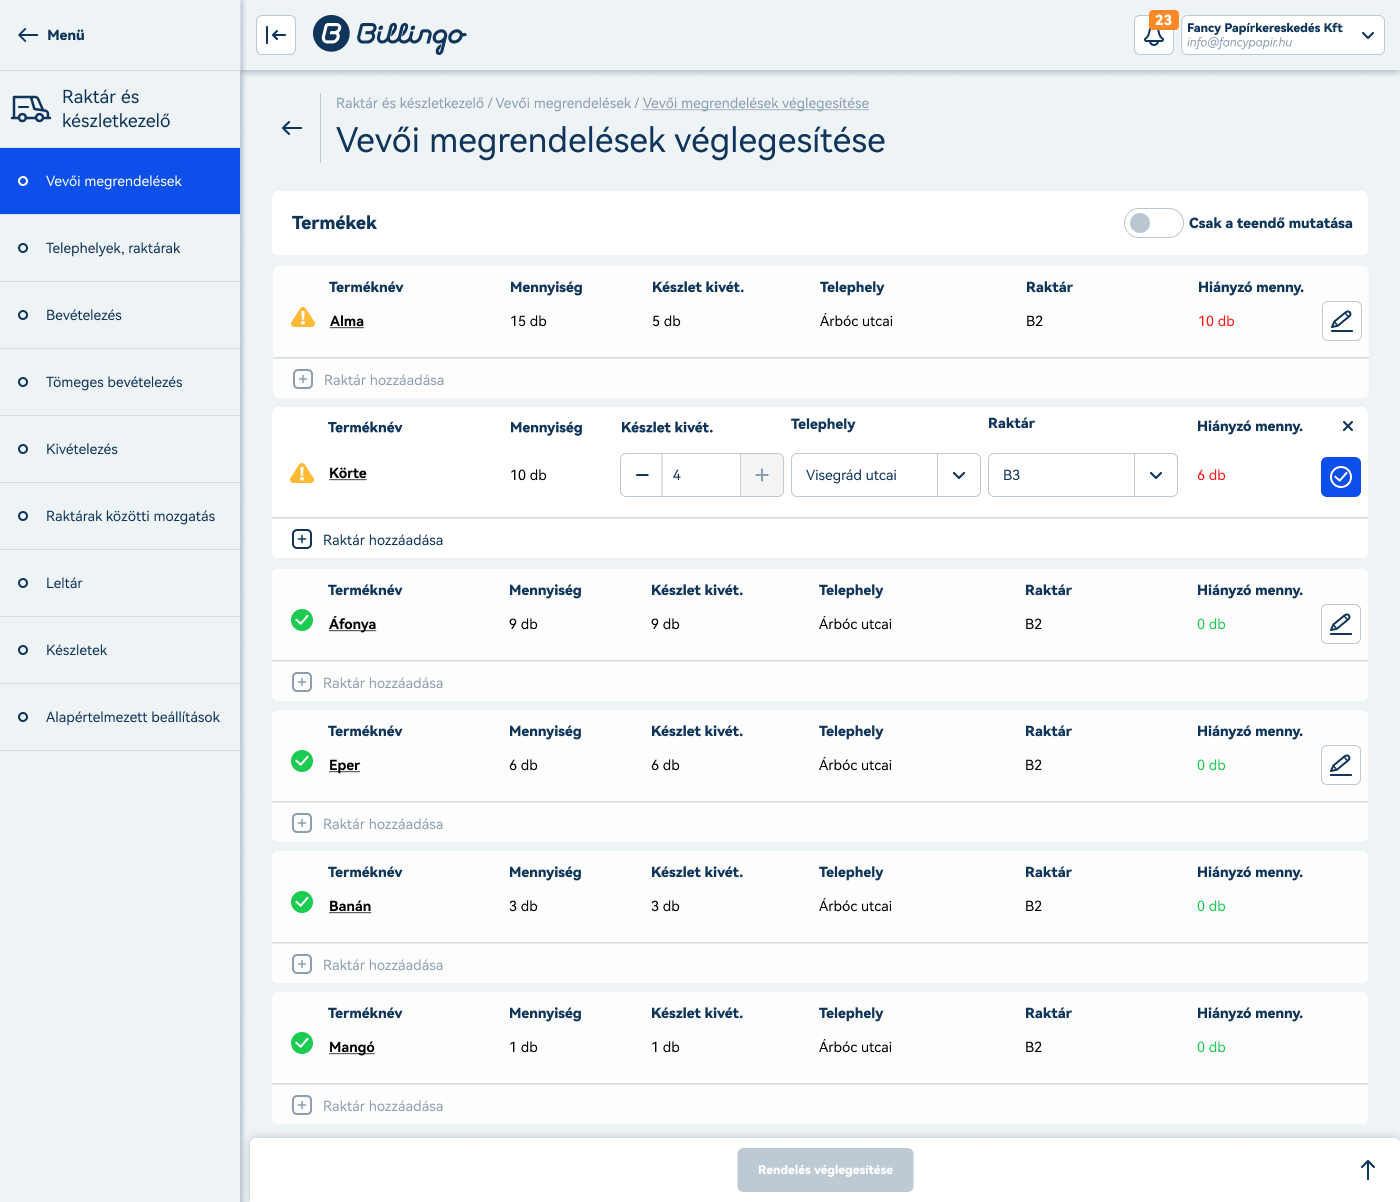Viewport: 1400px width, 1202px height.
Task: Open Raktárak közötti mozgatás
Action: (120, 516)
